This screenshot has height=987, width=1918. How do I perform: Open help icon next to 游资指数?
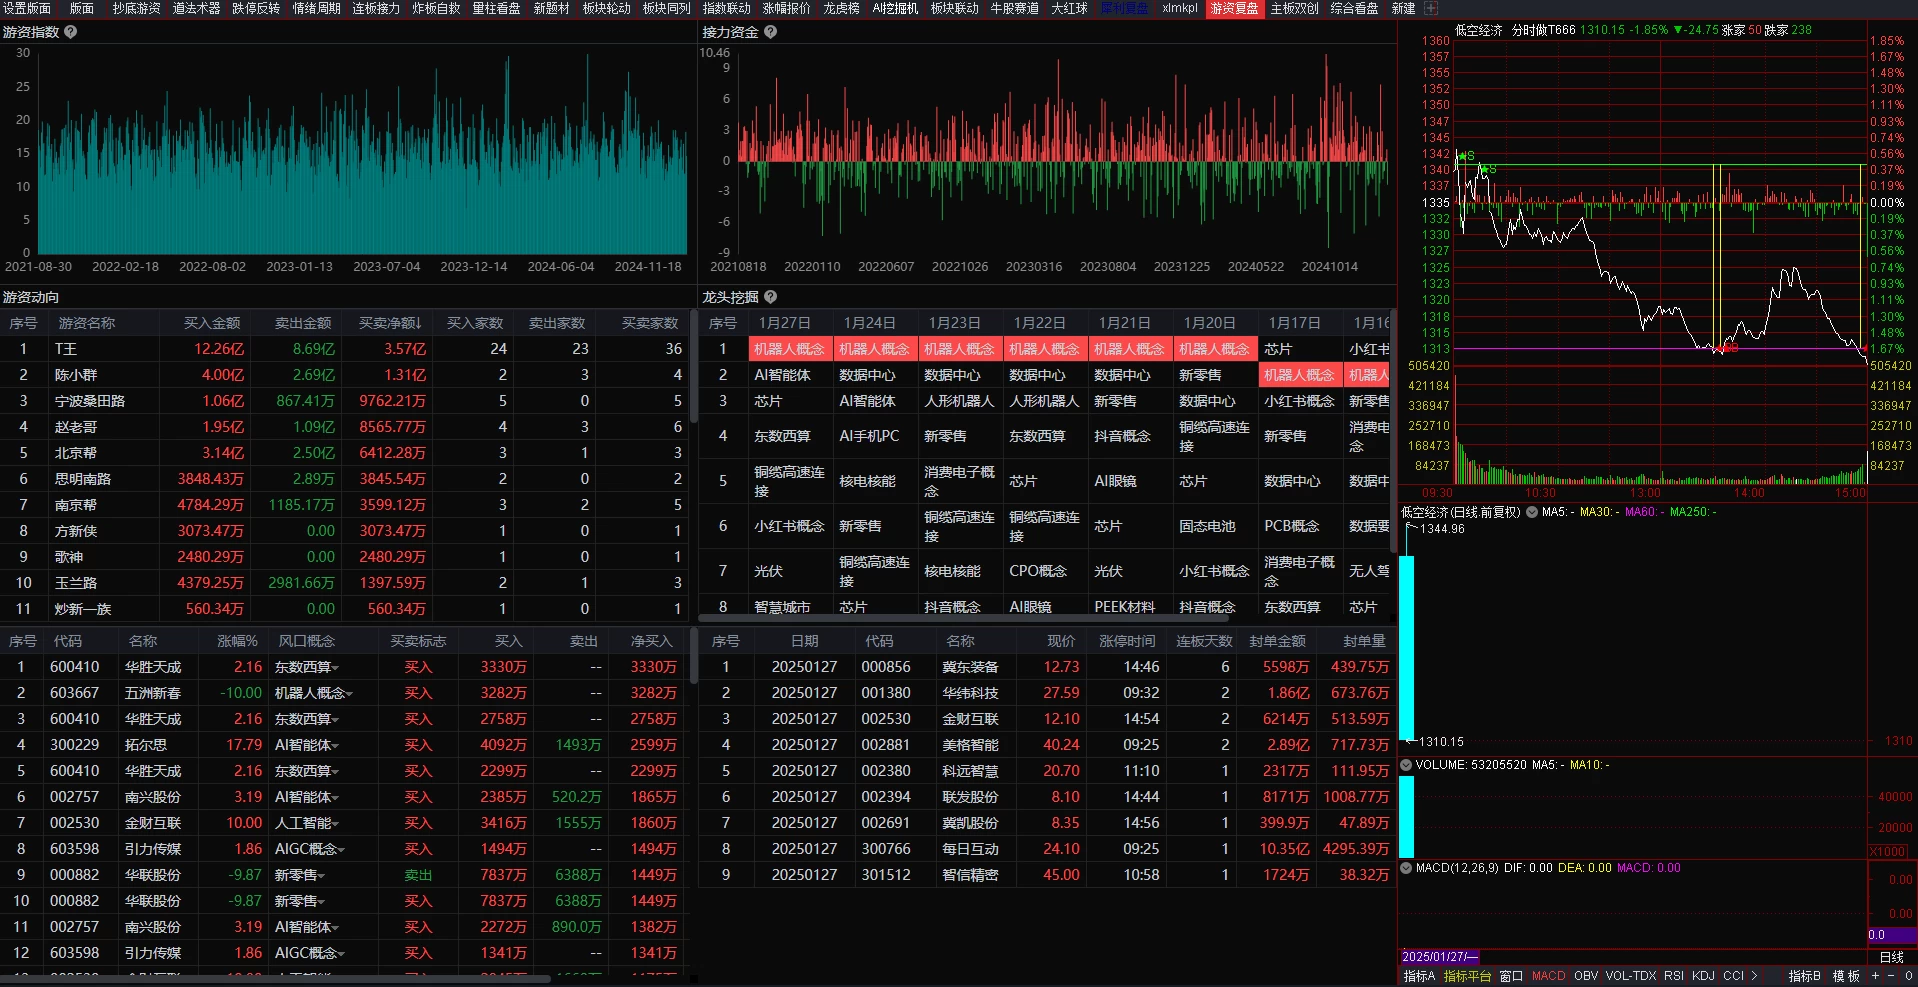(x=70, y=32)
